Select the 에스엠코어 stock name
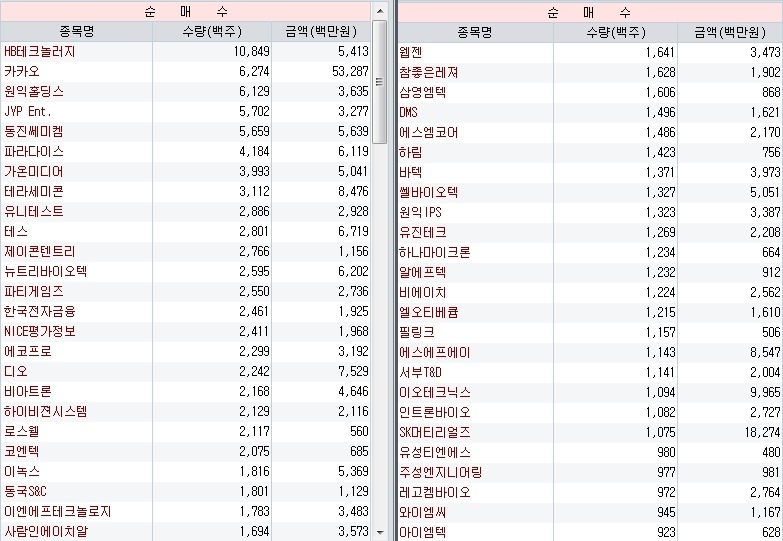The width and height of the screenshot is (783, 541). tap(428, 132)
